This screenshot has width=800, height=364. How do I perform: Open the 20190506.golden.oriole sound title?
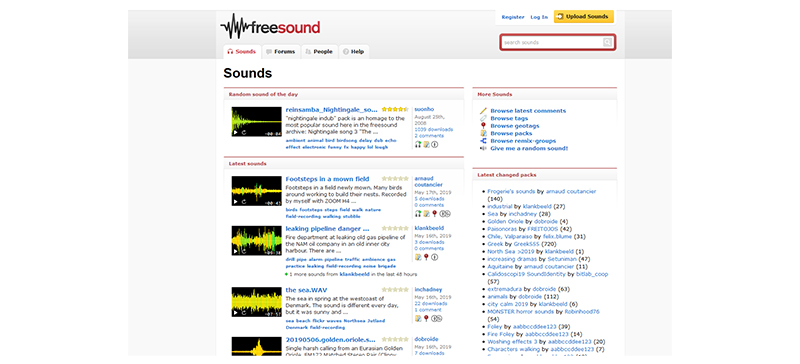(x=330, y=339)
